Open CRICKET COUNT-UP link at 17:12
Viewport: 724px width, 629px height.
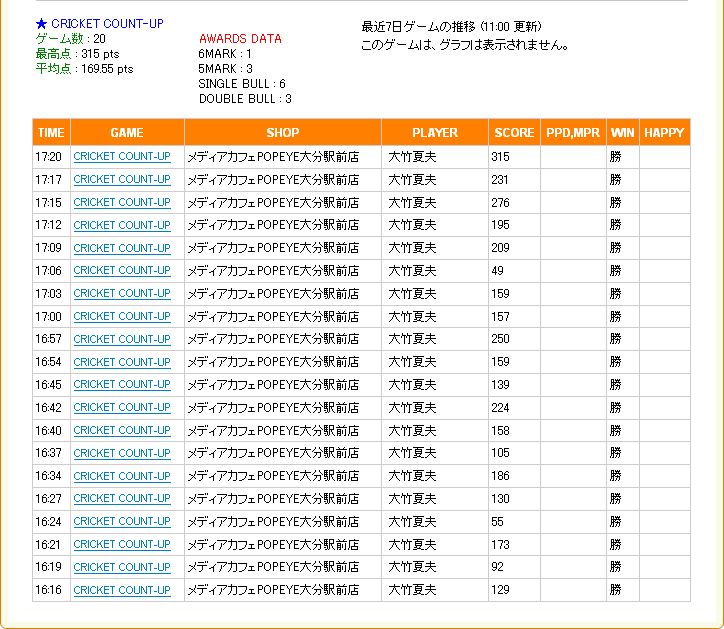(x=122, y=225)
